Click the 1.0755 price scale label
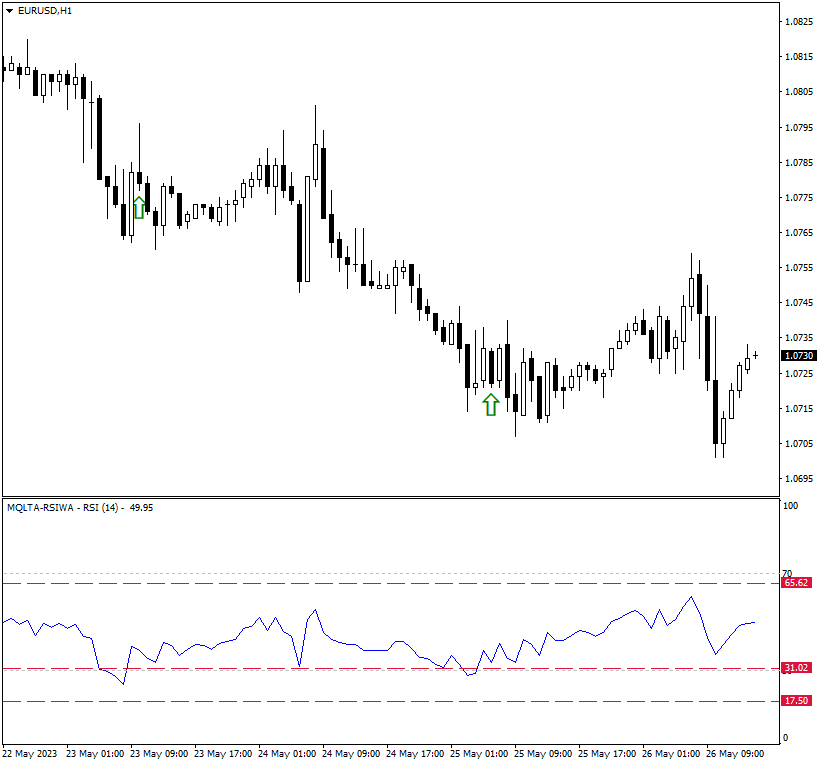This screenshot has width=820, height=765. (799, 268)
